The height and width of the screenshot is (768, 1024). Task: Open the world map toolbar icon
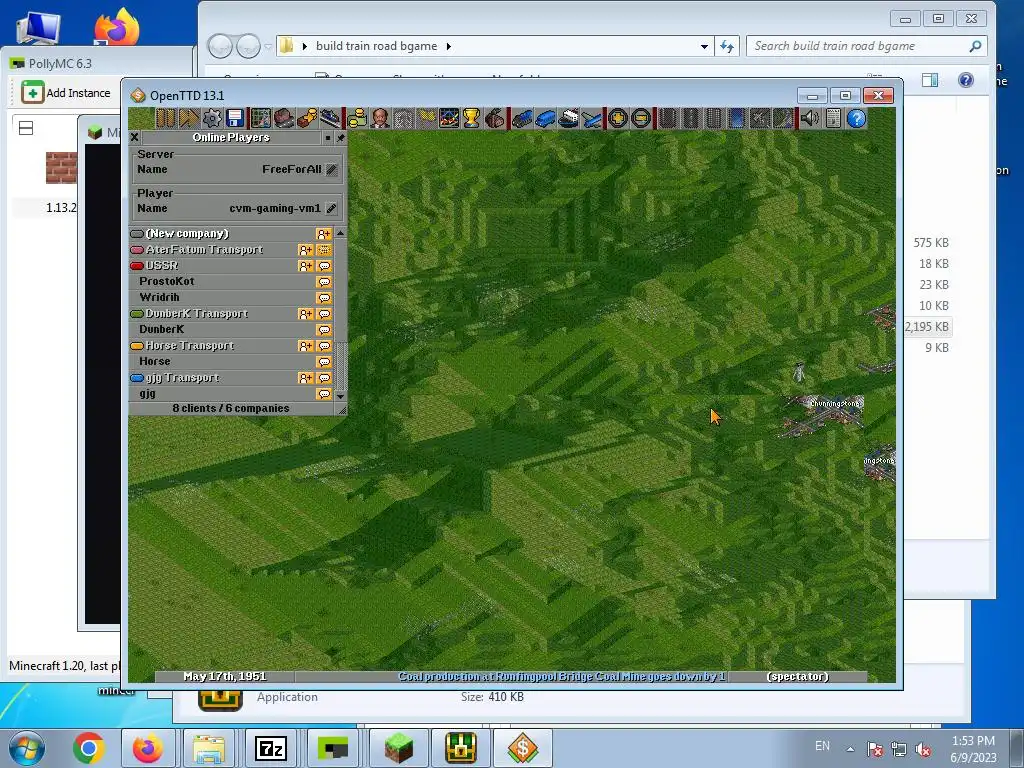[261, 118]
